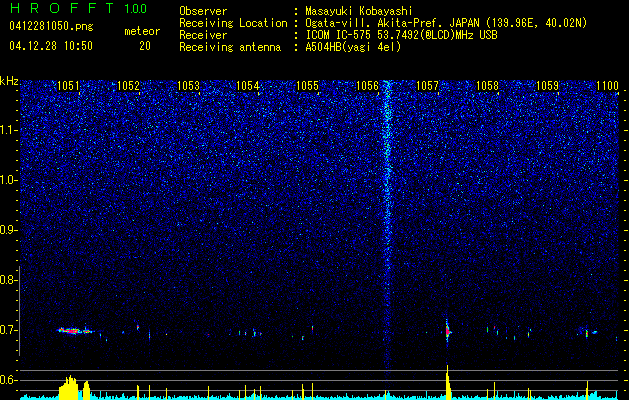
Task: Click the 1055 time marker
Action: [308, 86]
